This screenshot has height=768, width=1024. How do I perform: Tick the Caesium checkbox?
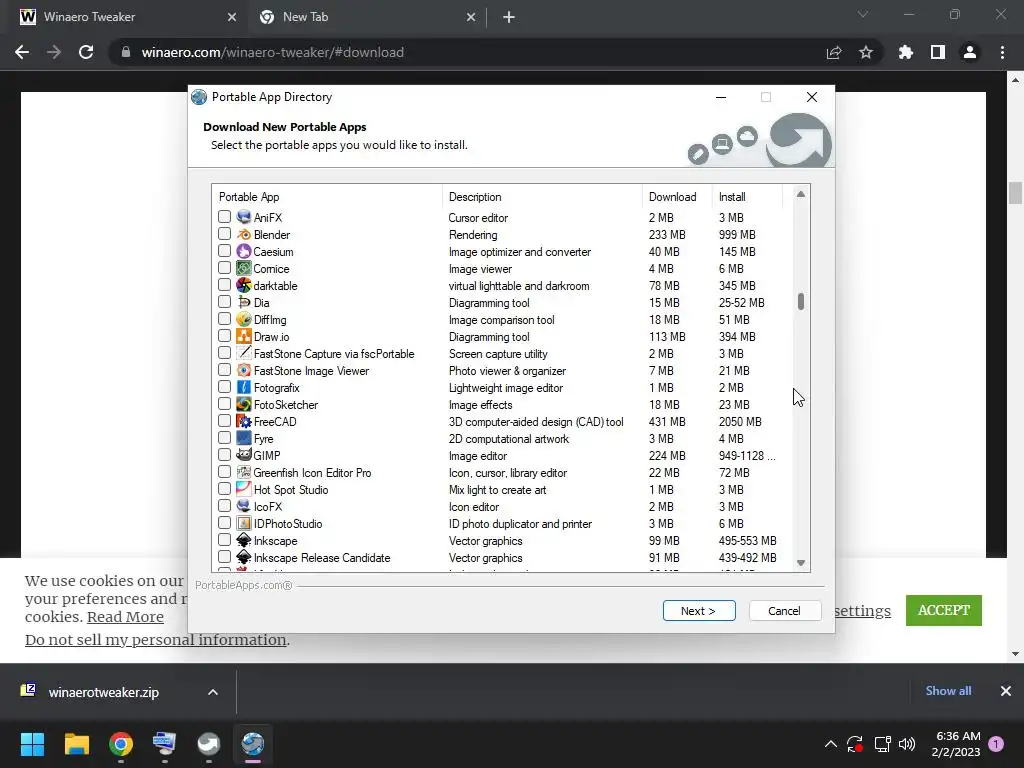pyautogui.click(x=224, y=250)
